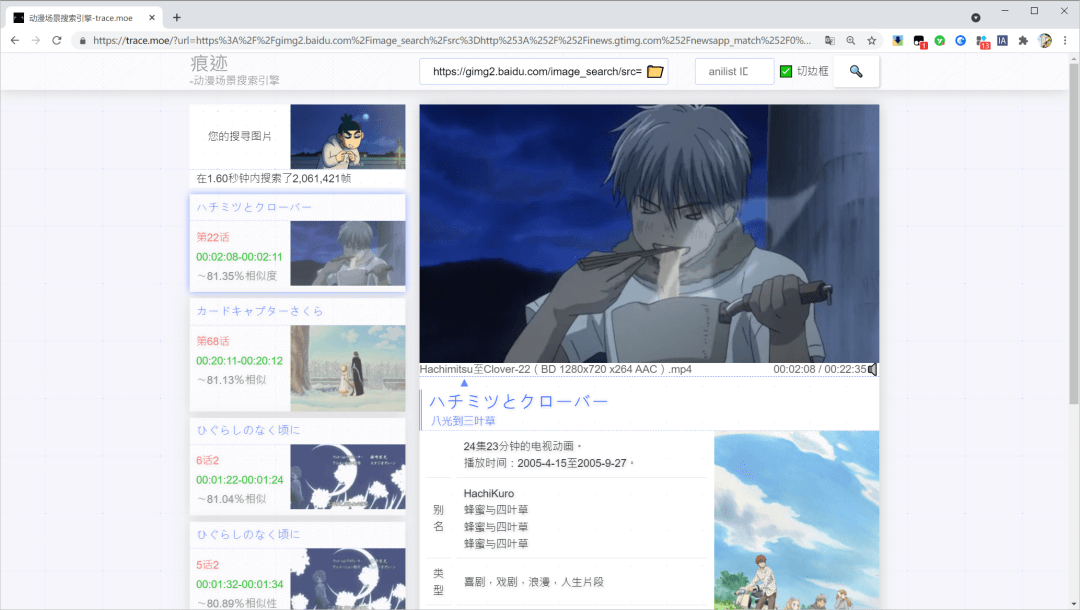
Task: Bookmark this page with star icon
Action: coord(872,41)
